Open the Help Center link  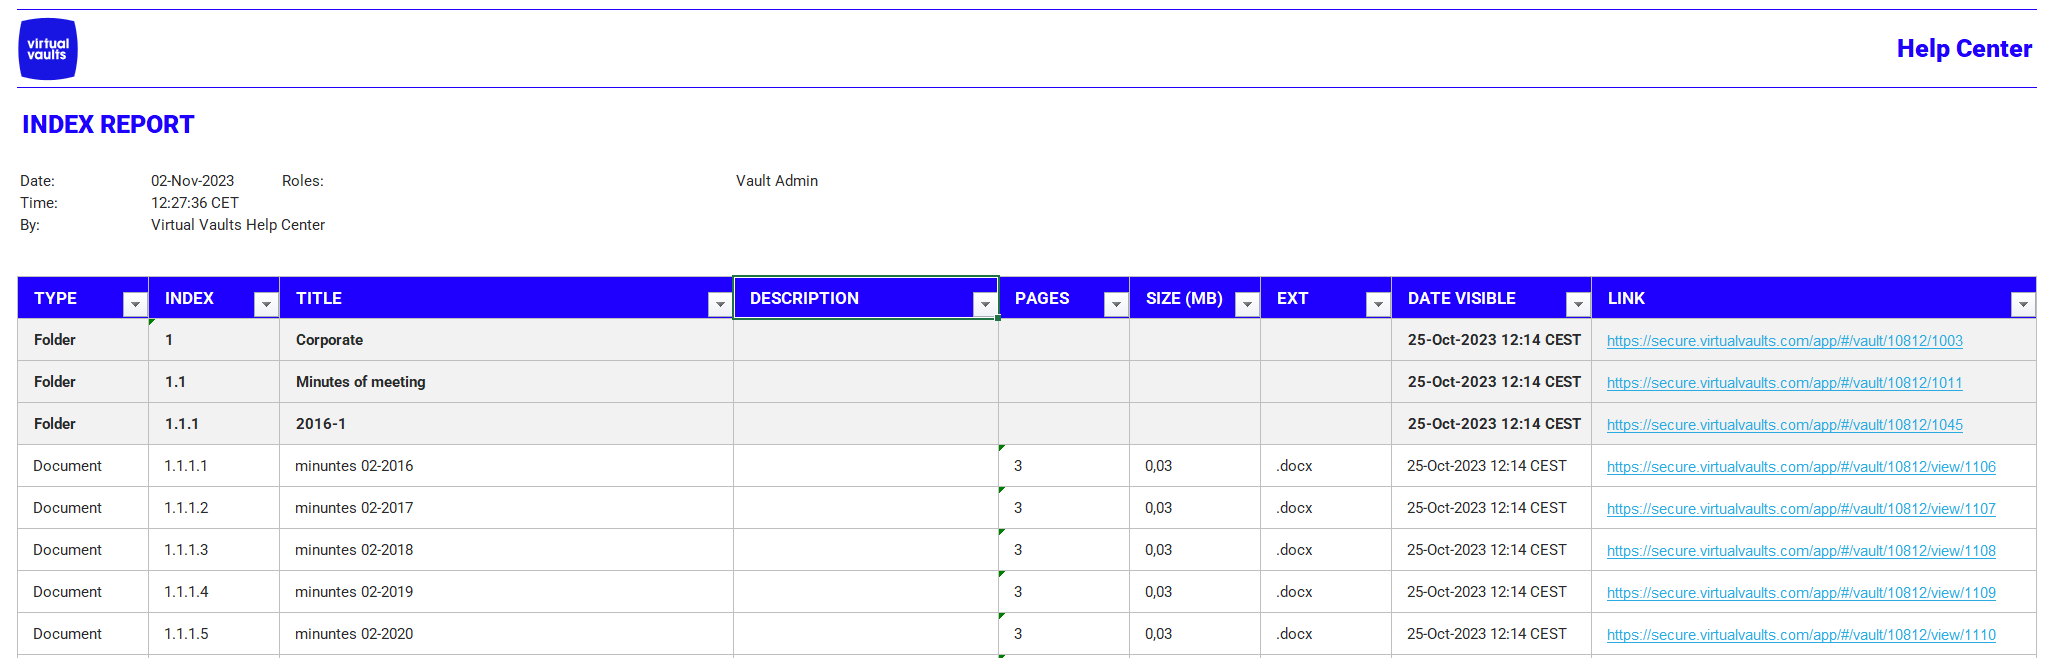coord(1963,49)
